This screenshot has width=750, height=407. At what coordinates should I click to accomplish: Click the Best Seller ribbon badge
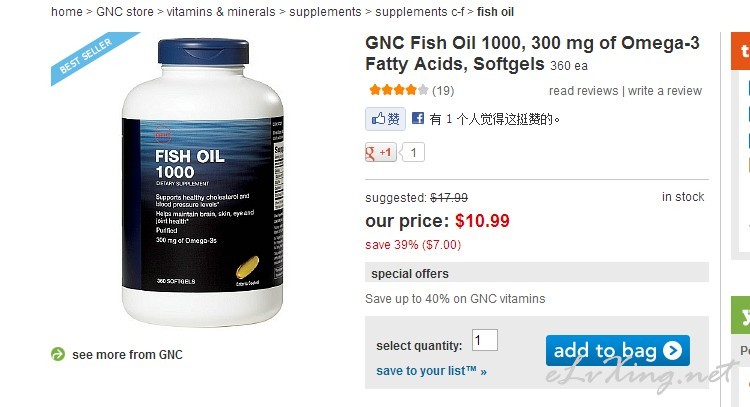pos(91,56)
